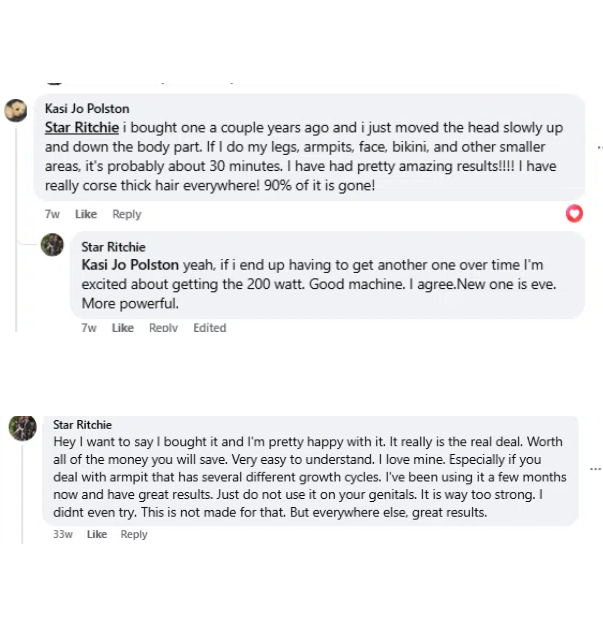Click Kasi Jo Polston's profile avatar
This screenshot has width=603, height=620.
click(16, 111)
